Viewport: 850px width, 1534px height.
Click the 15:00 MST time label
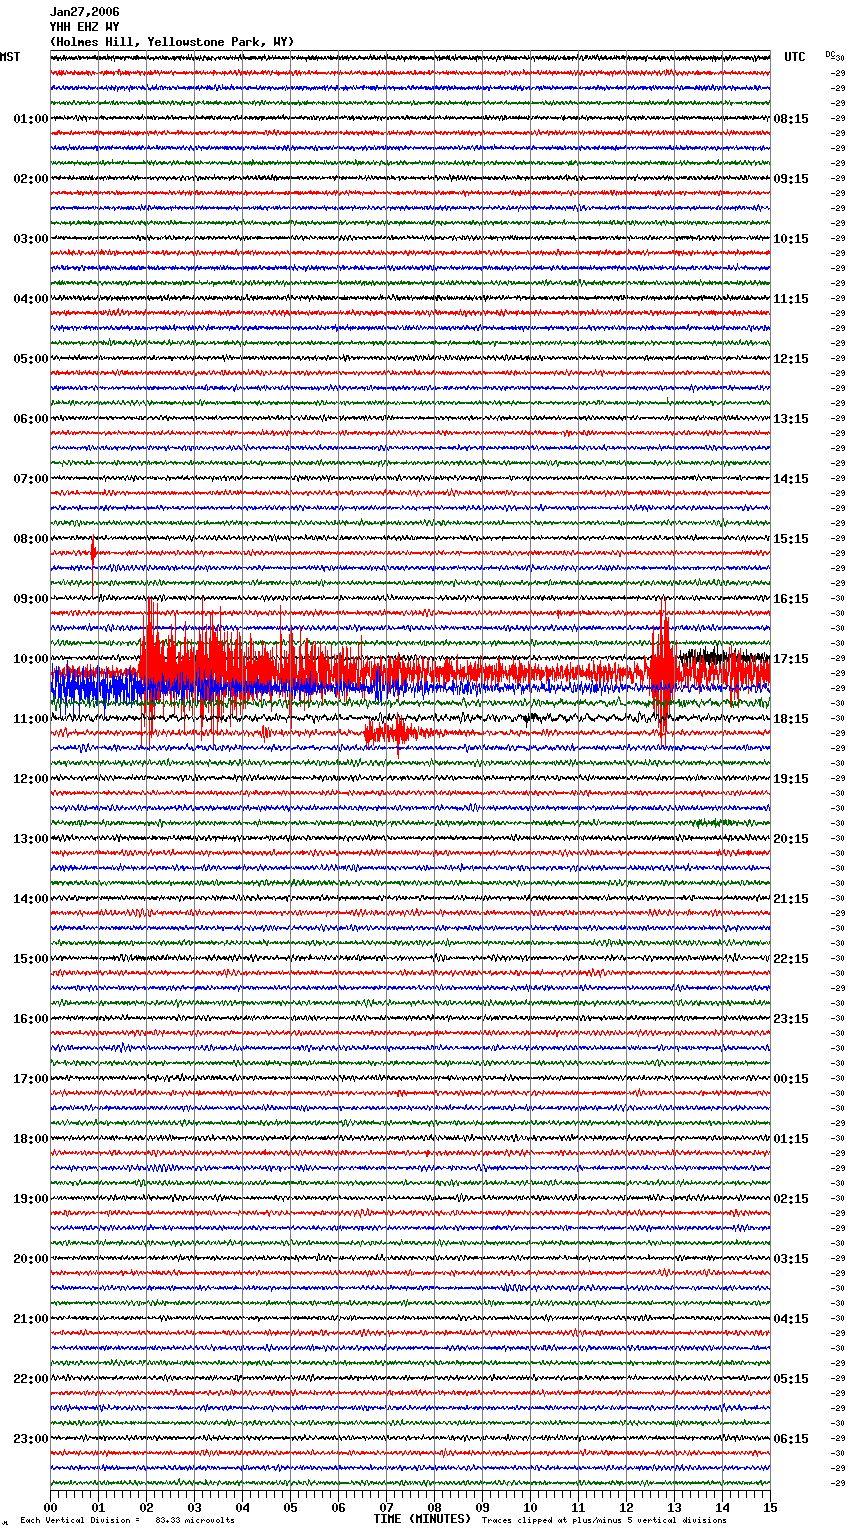(30, 959)
